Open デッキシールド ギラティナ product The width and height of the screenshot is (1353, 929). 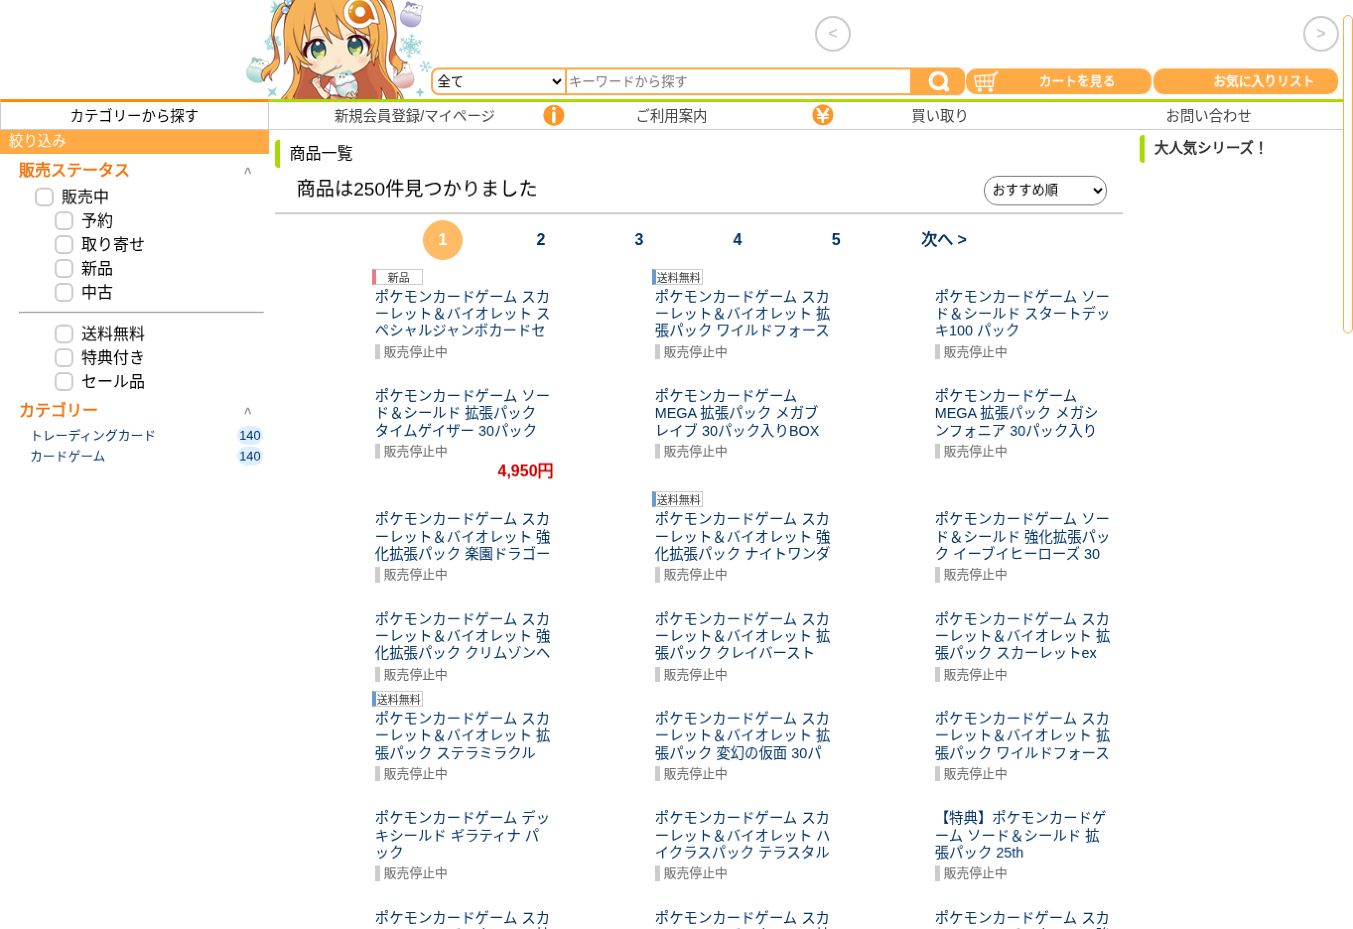(463, 835)
